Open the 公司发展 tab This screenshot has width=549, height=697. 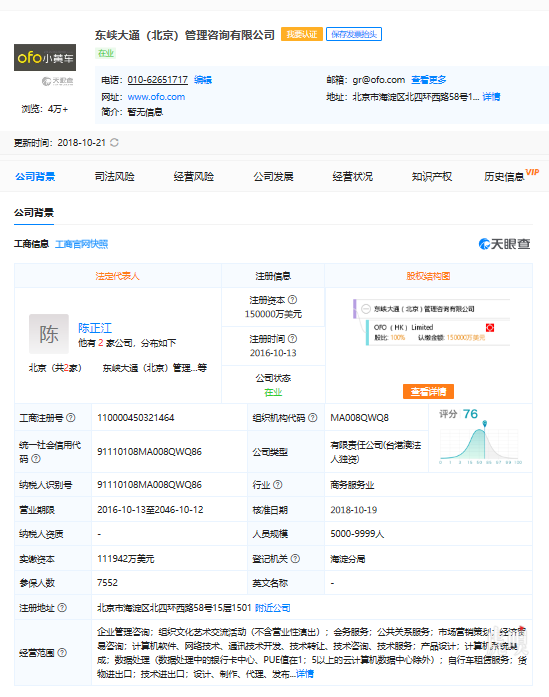click(x=273, y=176)
